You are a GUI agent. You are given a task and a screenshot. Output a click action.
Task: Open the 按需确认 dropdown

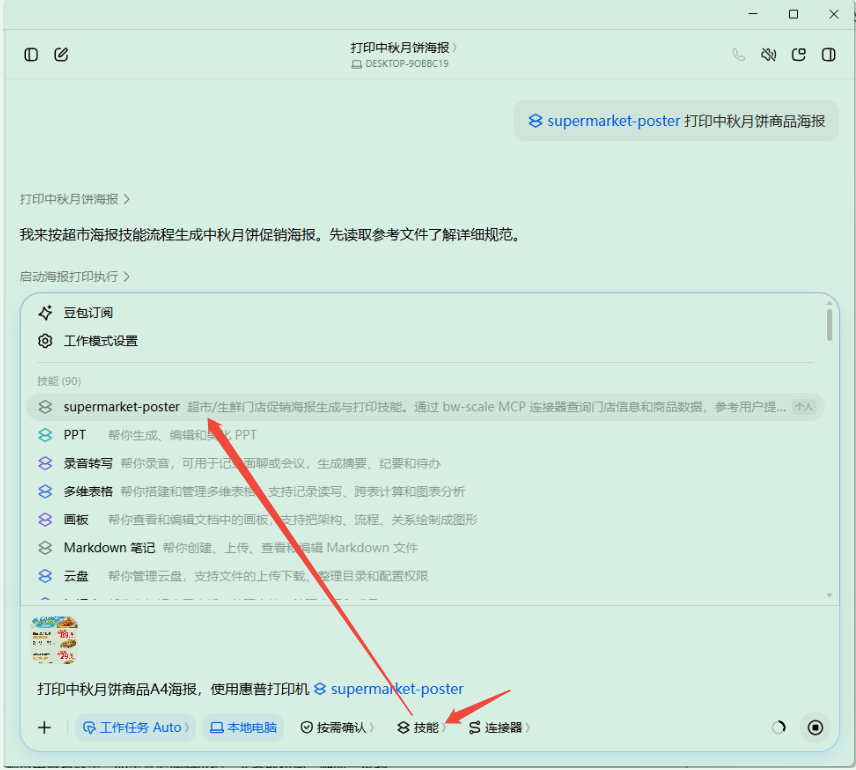(337, 727)
